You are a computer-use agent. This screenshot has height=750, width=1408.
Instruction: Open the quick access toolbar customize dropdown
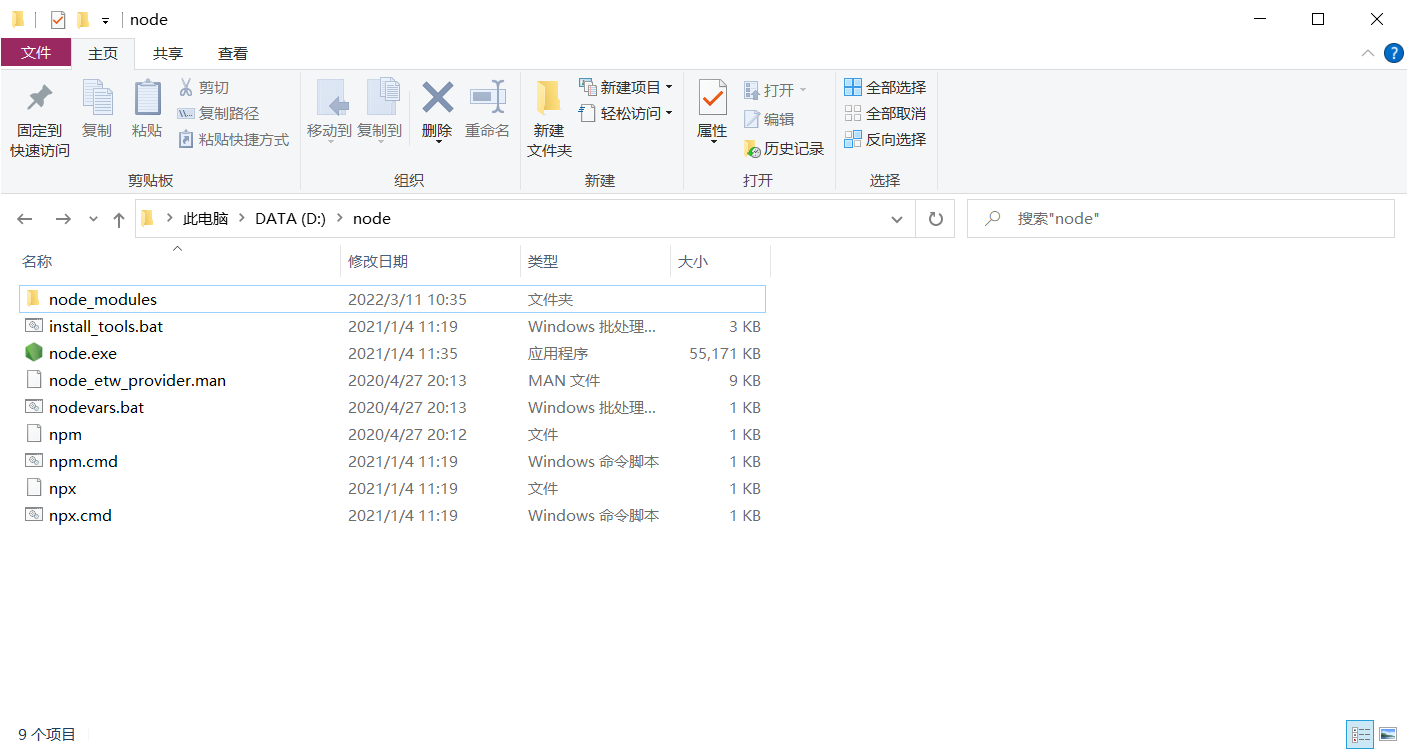point(105,21)
